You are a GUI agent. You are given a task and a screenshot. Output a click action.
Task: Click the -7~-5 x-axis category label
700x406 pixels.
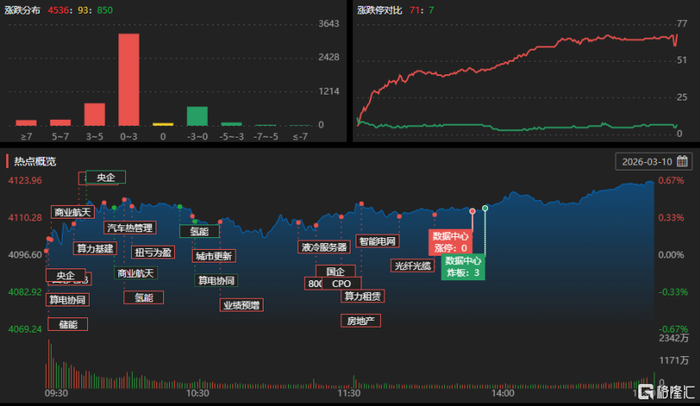click(x=266, y=136)
